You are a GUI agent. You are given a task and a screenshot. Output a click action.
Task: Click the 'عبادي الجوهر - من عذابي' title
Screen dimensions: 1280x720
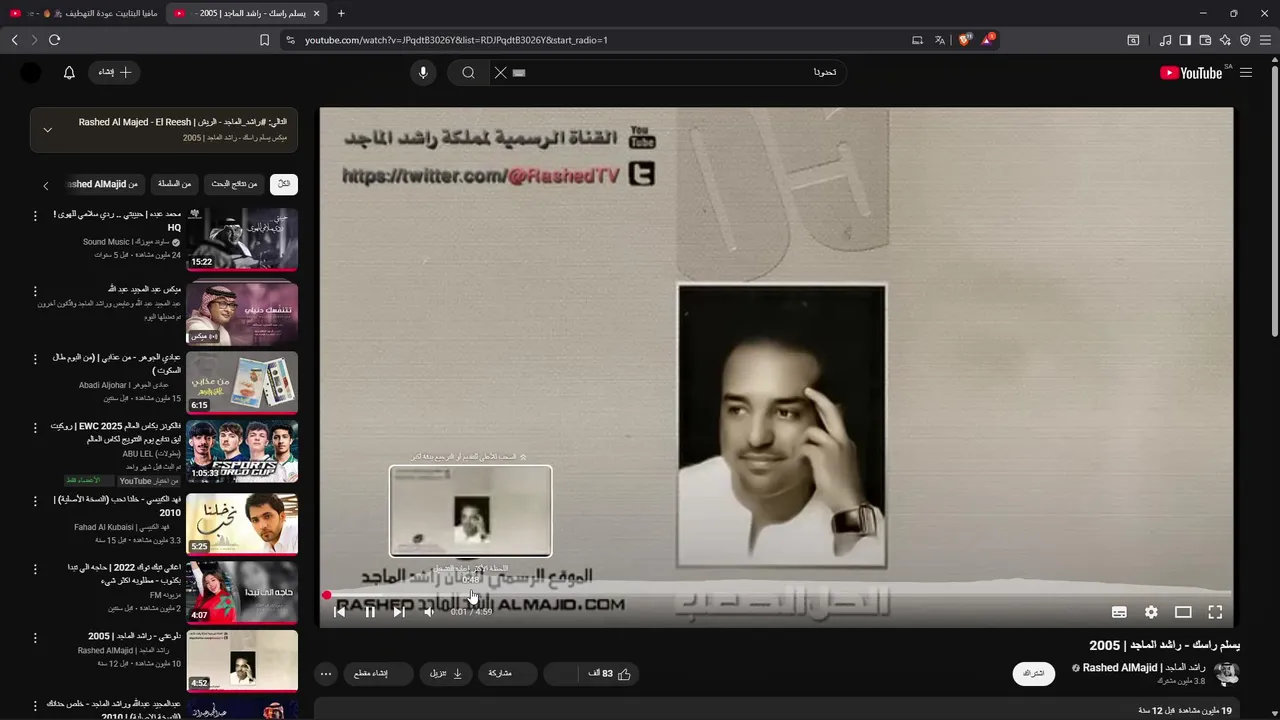pyautogui.click(x=118, y=363)
